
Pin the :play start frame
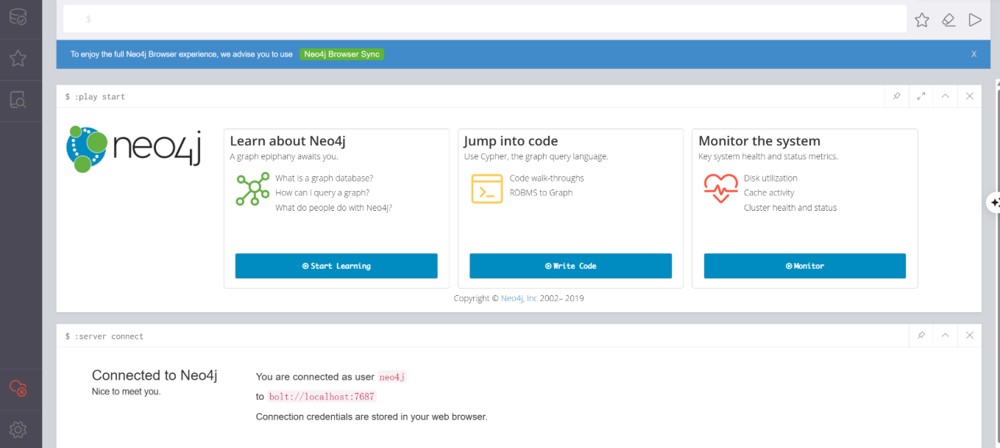[x=897, y=96]
